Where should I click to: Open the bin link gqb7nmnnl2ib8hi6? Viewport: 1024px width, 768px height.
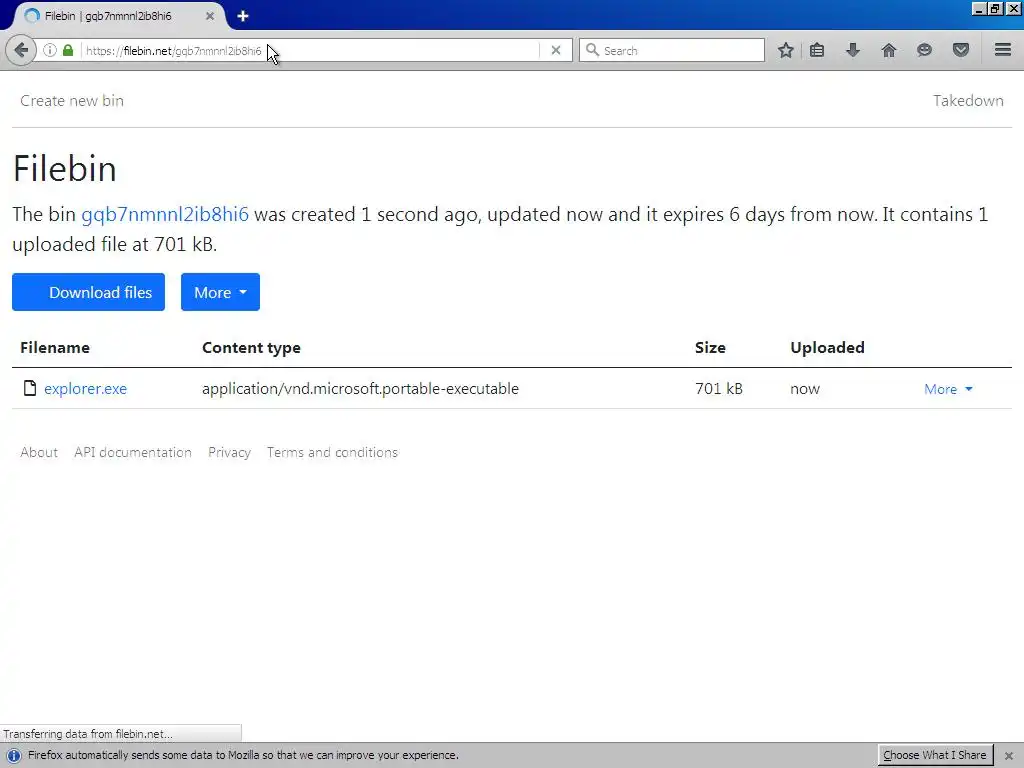165,215
